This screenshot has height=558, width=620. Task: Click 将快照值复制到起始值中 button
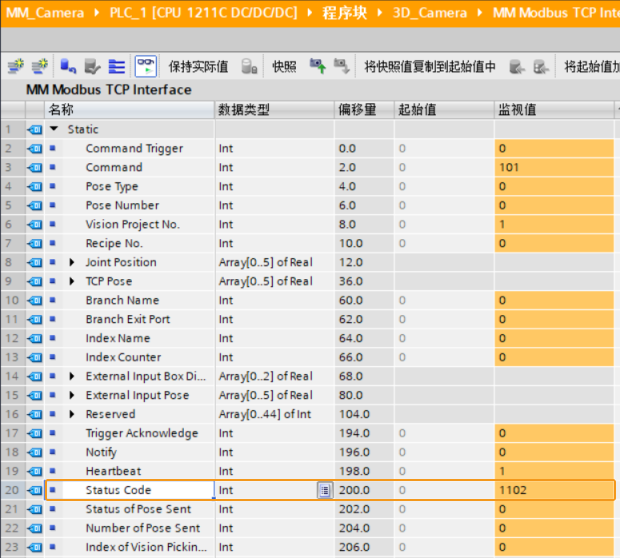430,66
